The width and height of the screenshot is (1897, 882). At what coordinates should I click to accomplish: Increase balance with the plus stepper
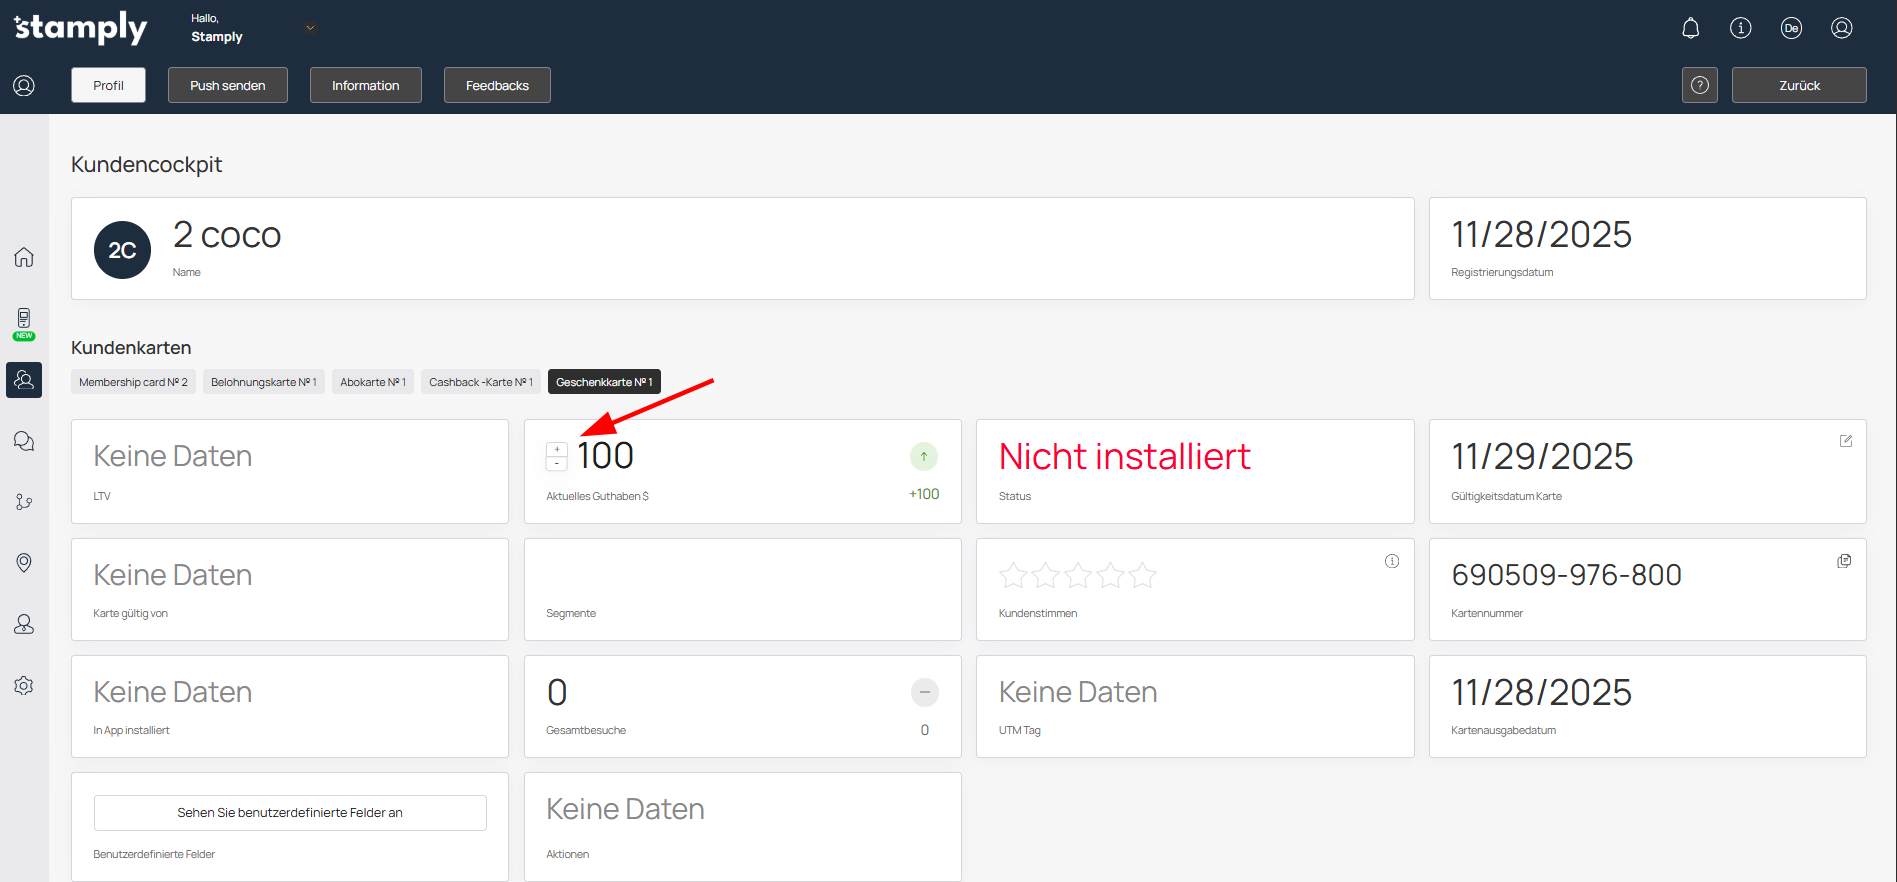tap(557, 450)
